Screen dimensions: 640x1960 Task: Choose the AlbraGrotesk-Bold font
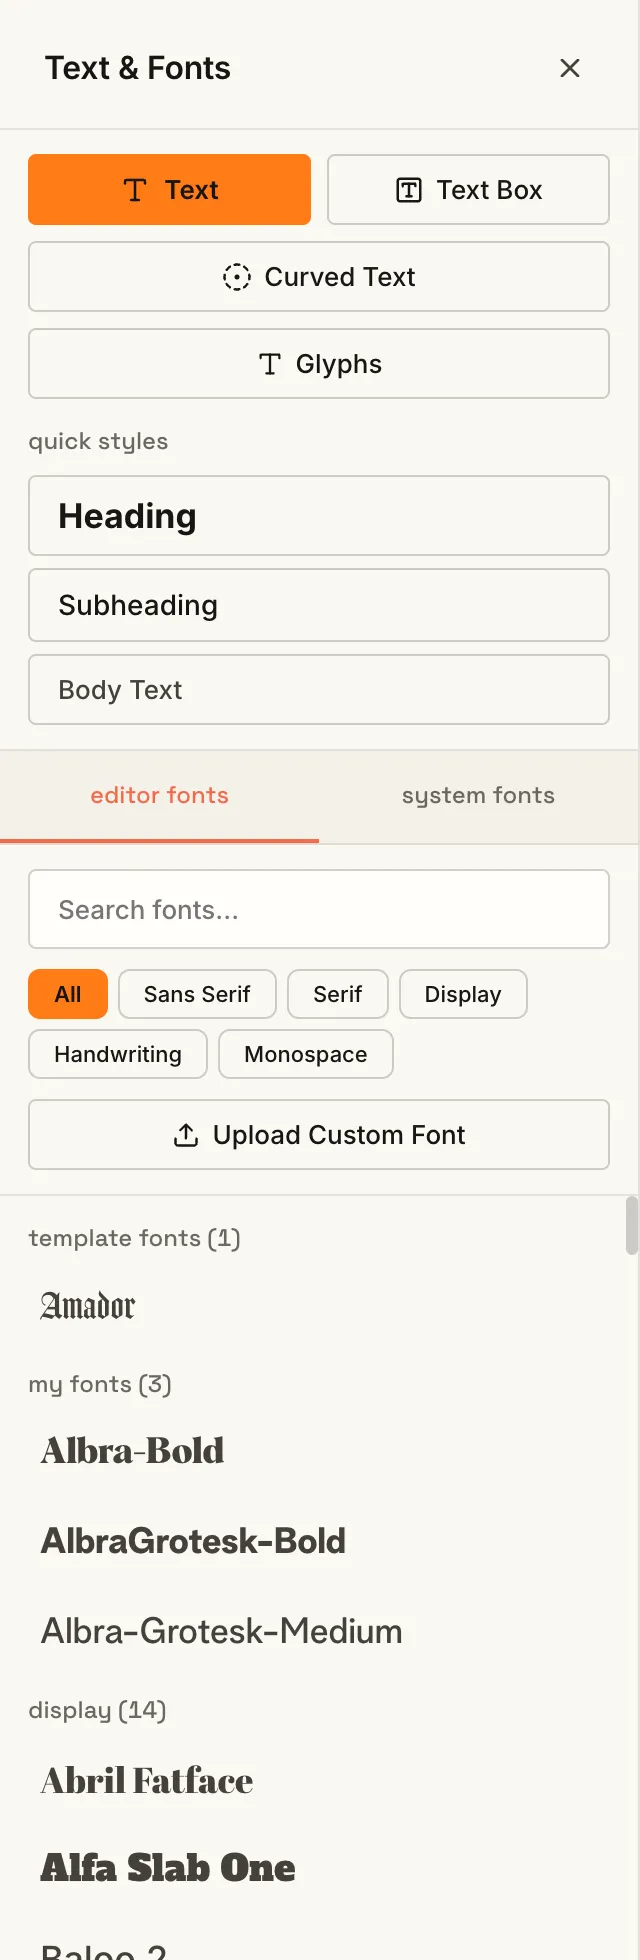193,1541
